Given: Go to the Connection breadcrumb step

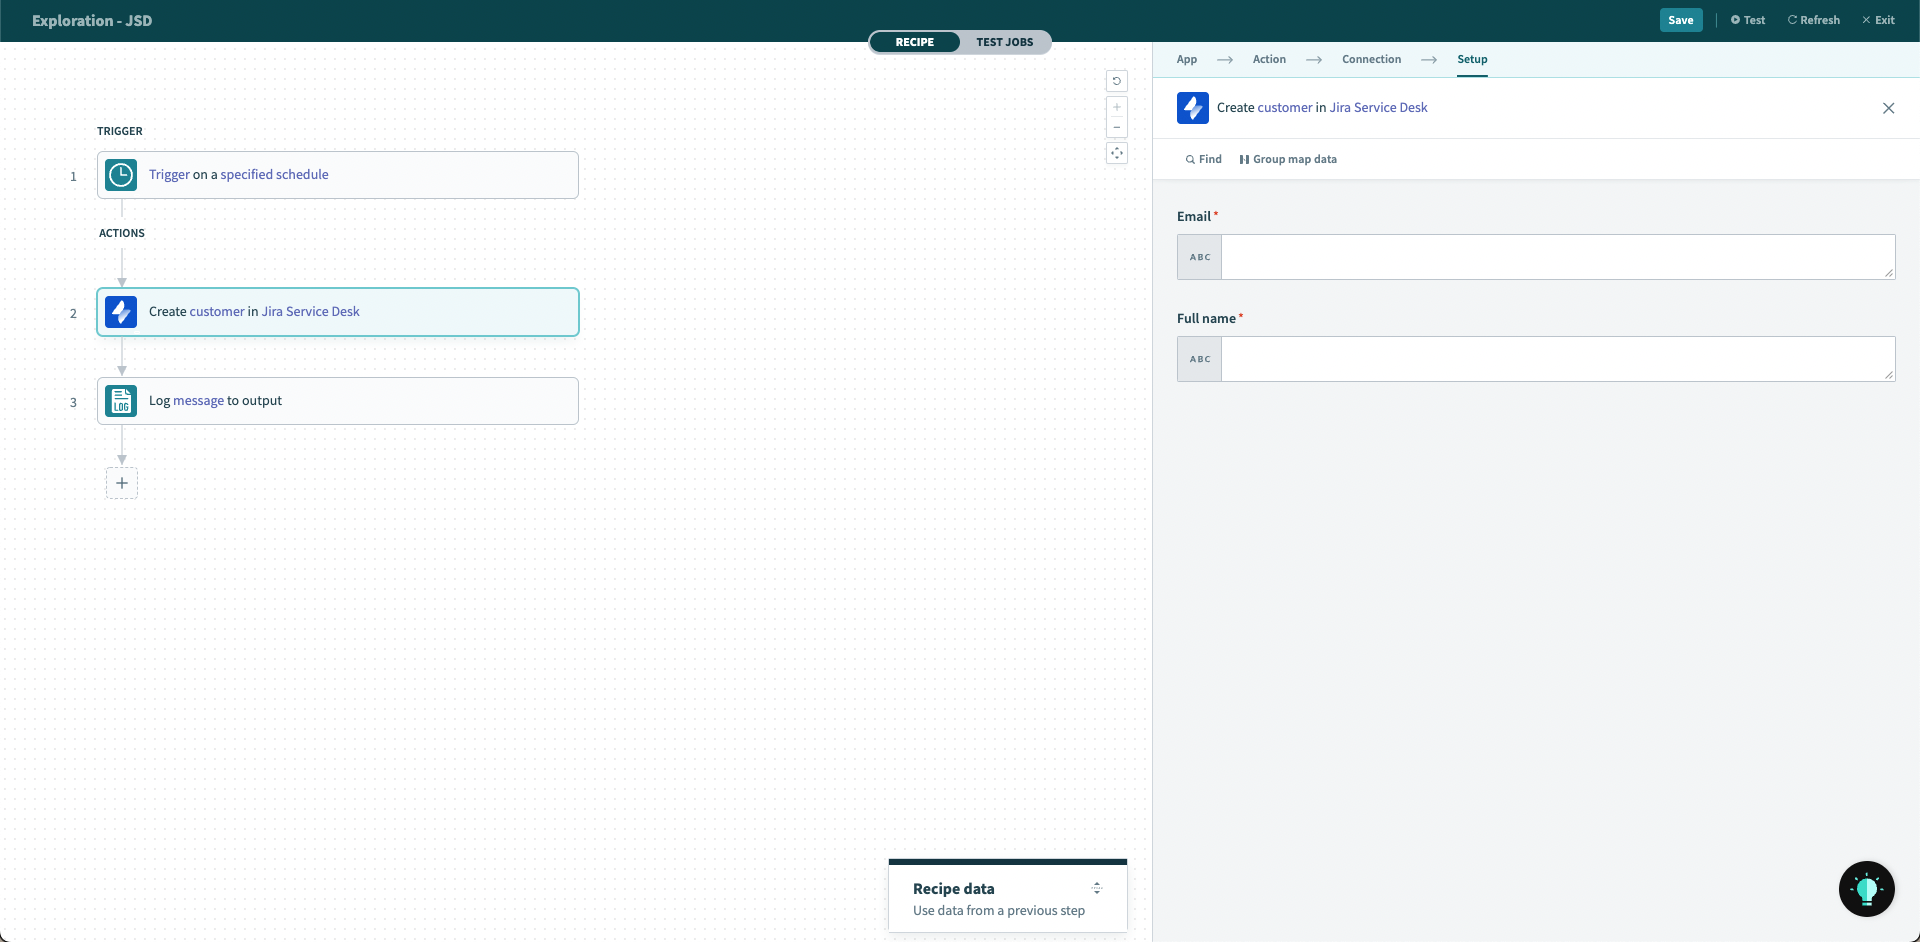Looking at the screenshot, I should tap(1371, 59).
